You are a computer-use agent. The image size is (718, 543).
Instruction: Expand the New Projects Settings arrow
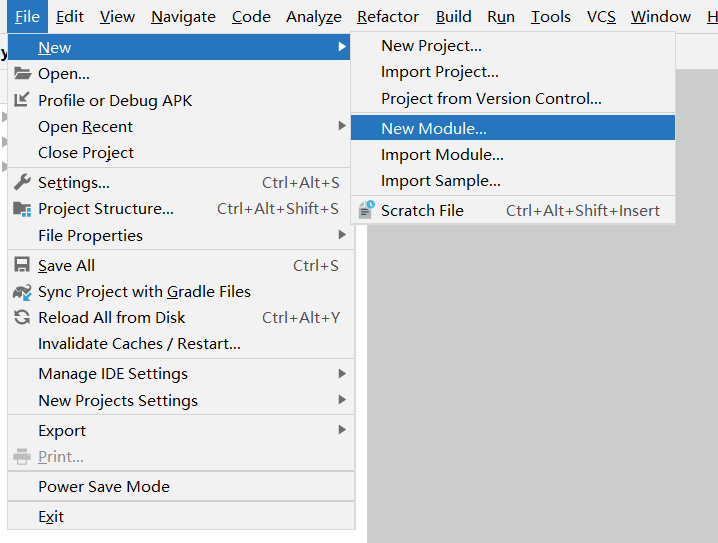tap(342, 400)
